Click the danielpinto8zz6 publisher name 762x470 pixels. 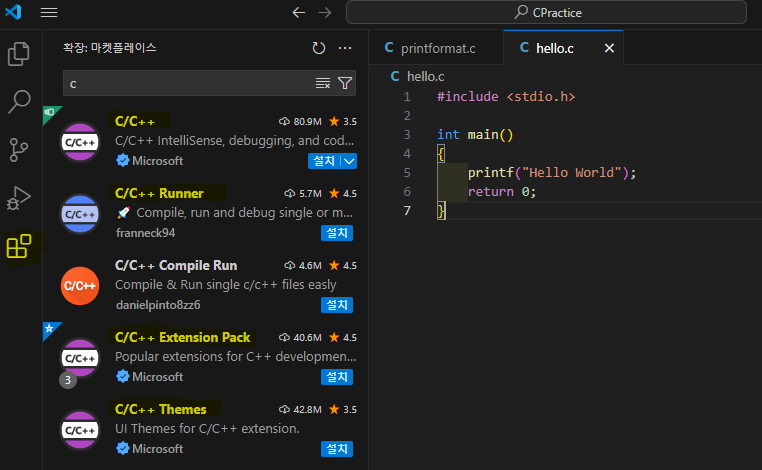tap(158, 305)
